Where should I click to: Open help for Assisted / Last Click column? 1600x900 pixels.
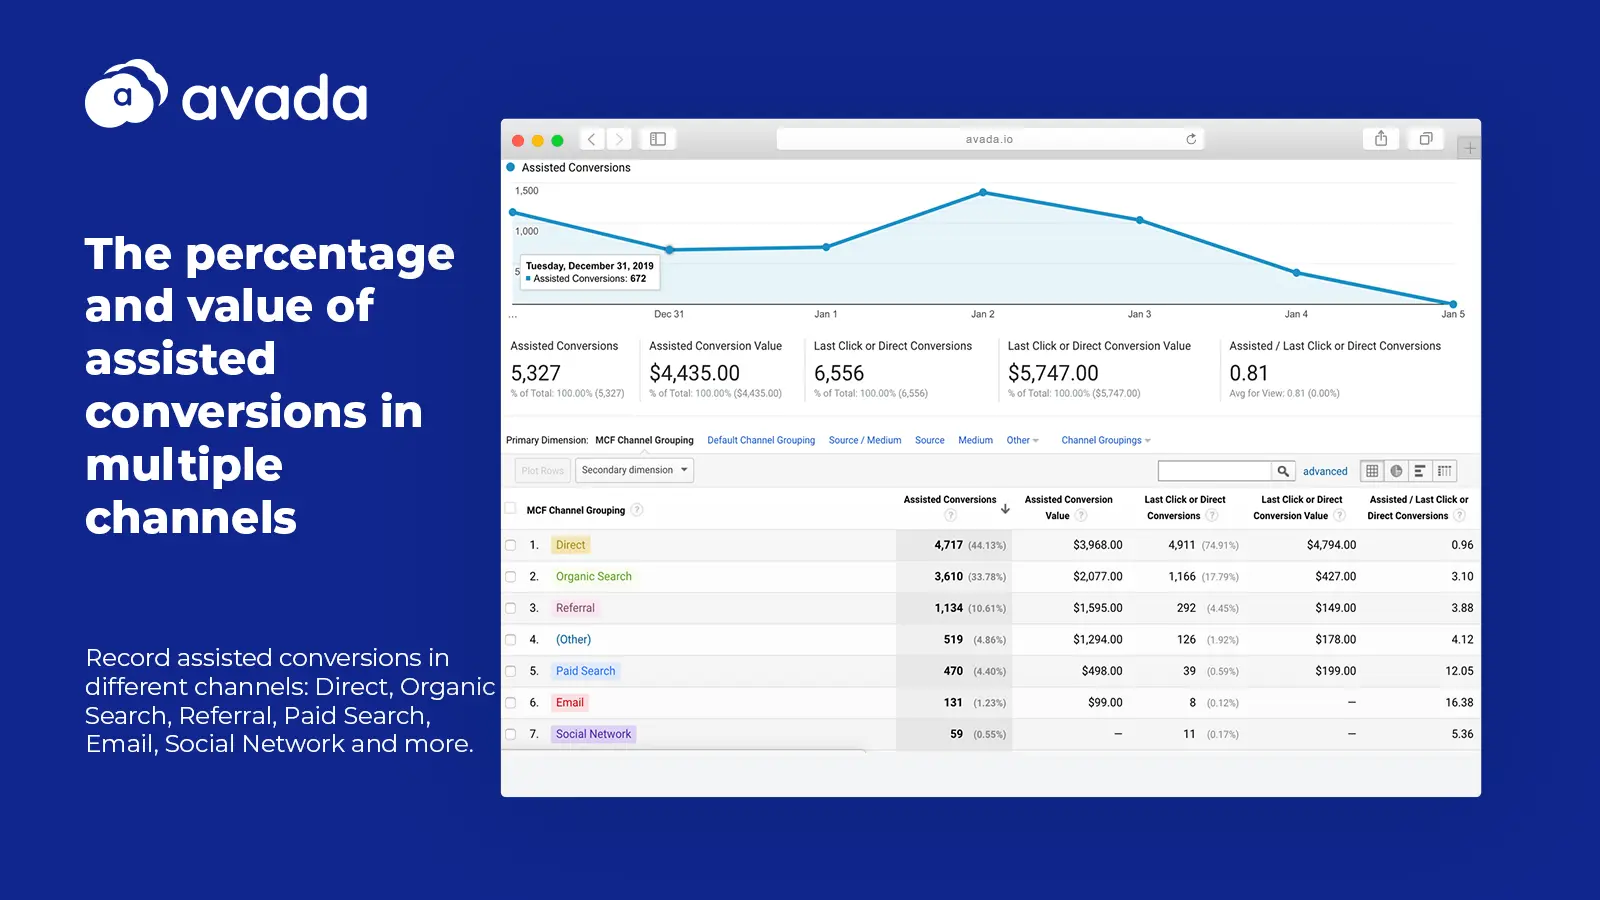[1460, 516]
